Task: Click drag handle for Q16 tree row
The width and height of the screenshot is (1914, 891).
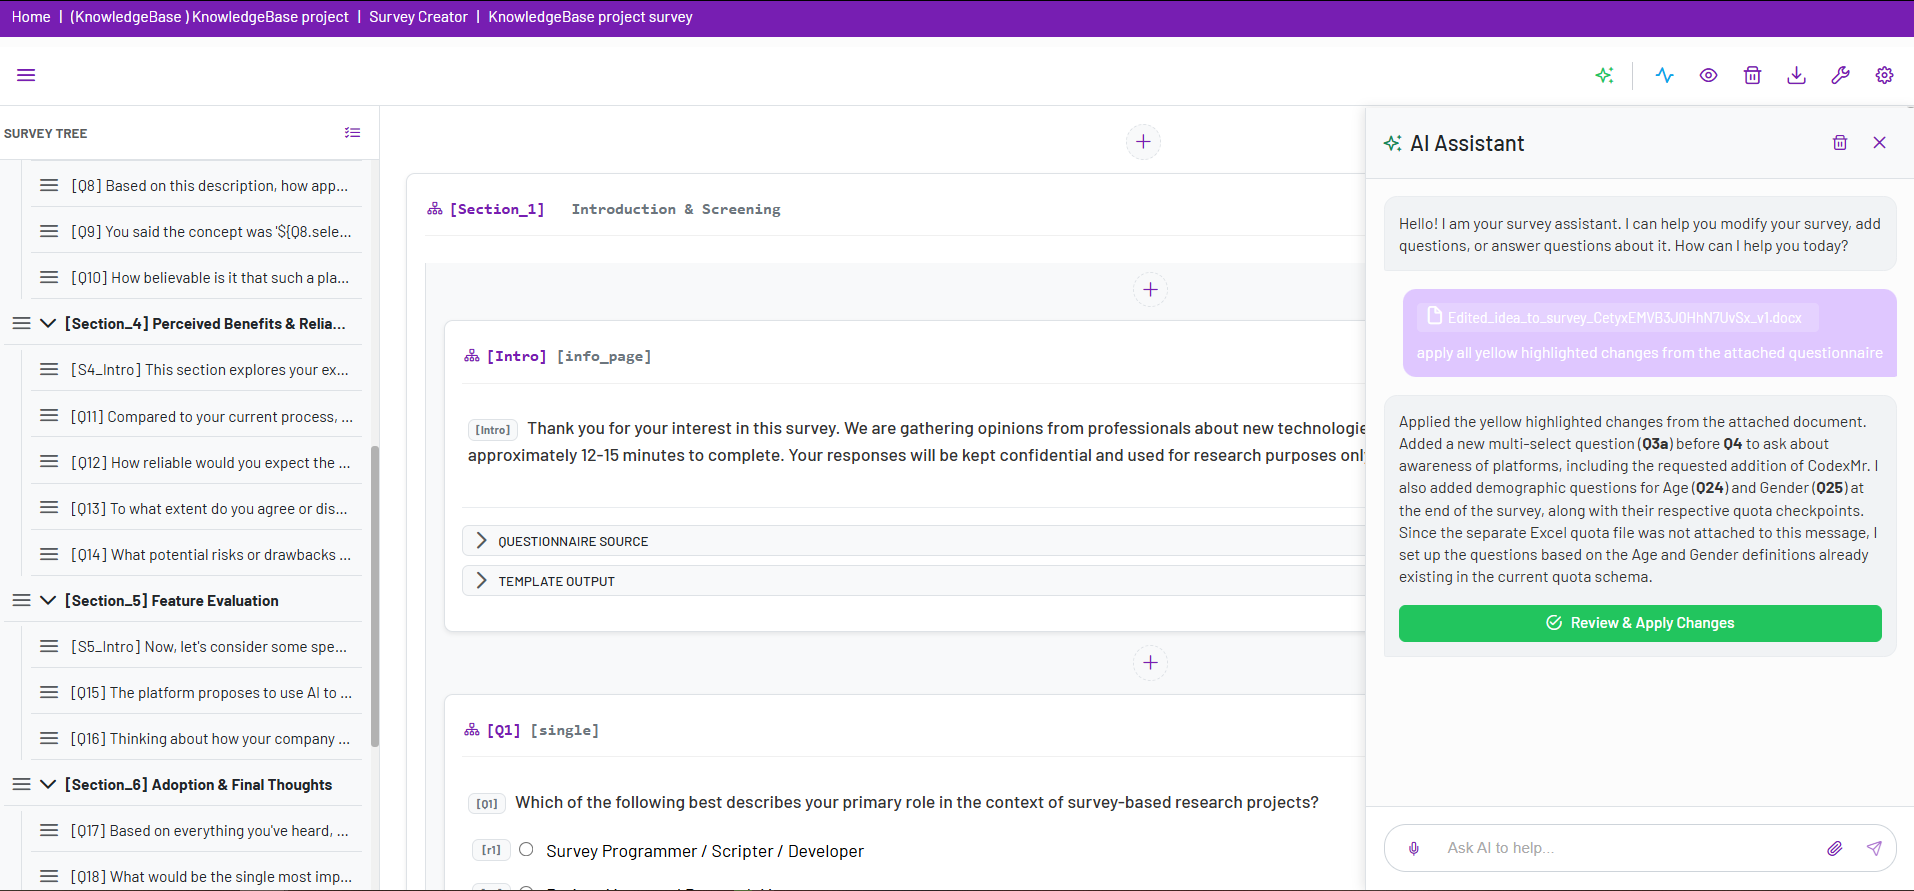Action: 49,738
